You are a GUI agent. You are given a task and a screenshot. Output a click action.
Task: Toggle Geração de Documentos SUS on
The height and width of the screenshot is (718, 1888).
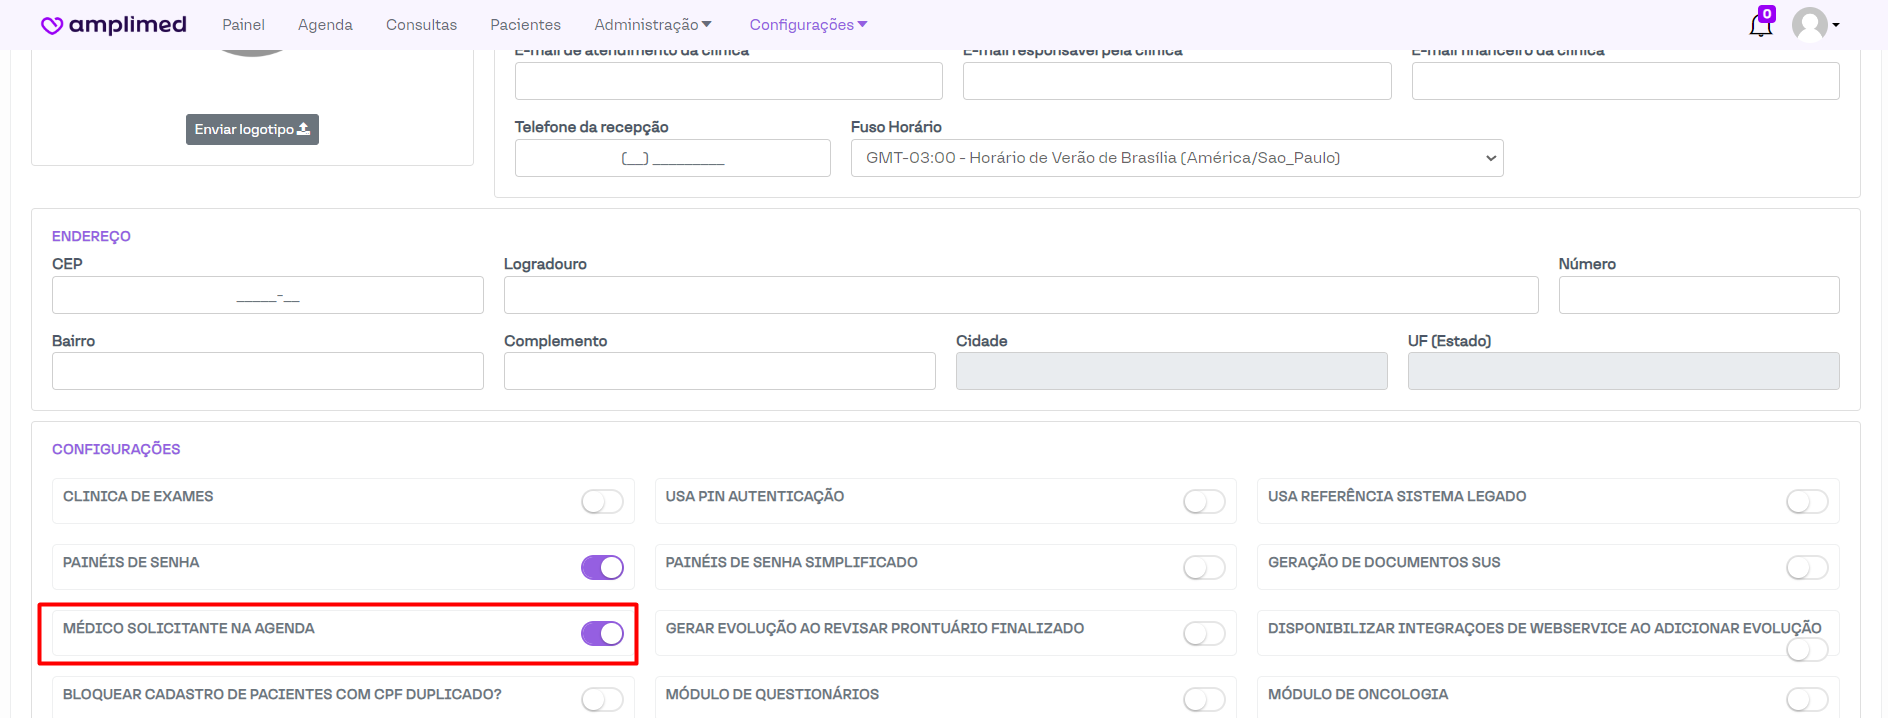pyautogui.click(x=1806, y=567)
